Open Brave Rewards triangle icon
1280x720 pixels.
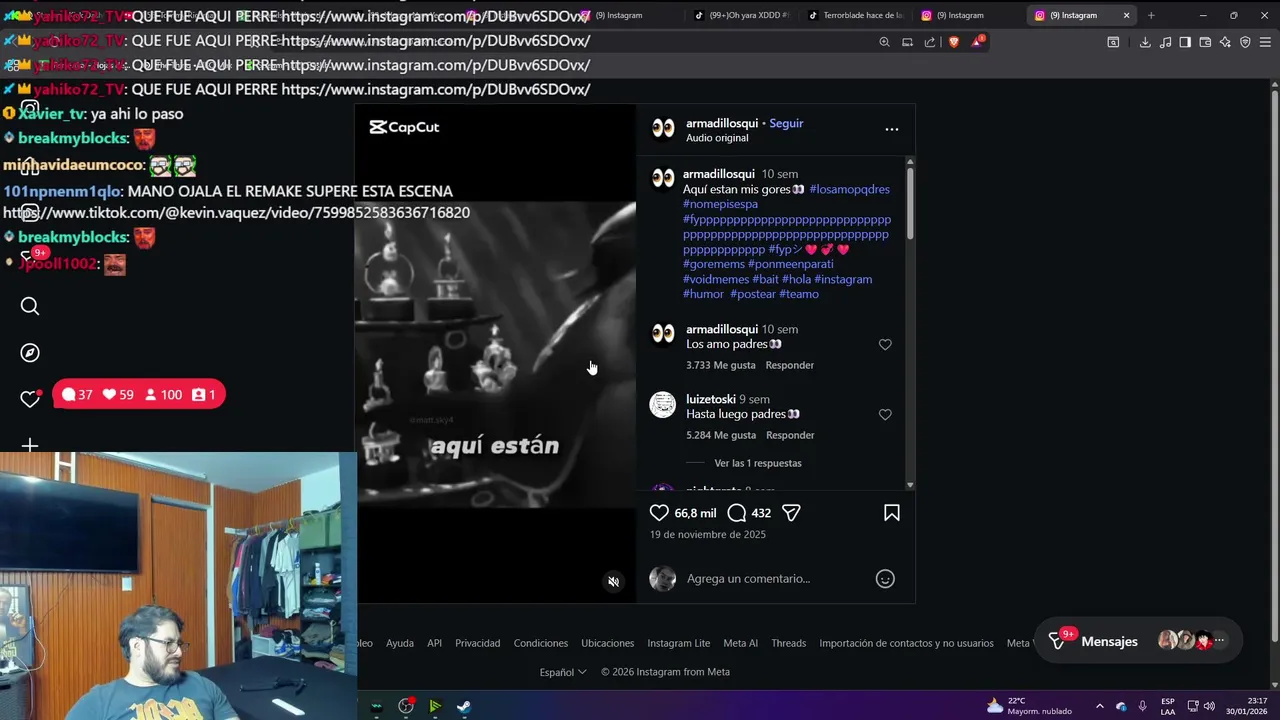coord(977,42)
